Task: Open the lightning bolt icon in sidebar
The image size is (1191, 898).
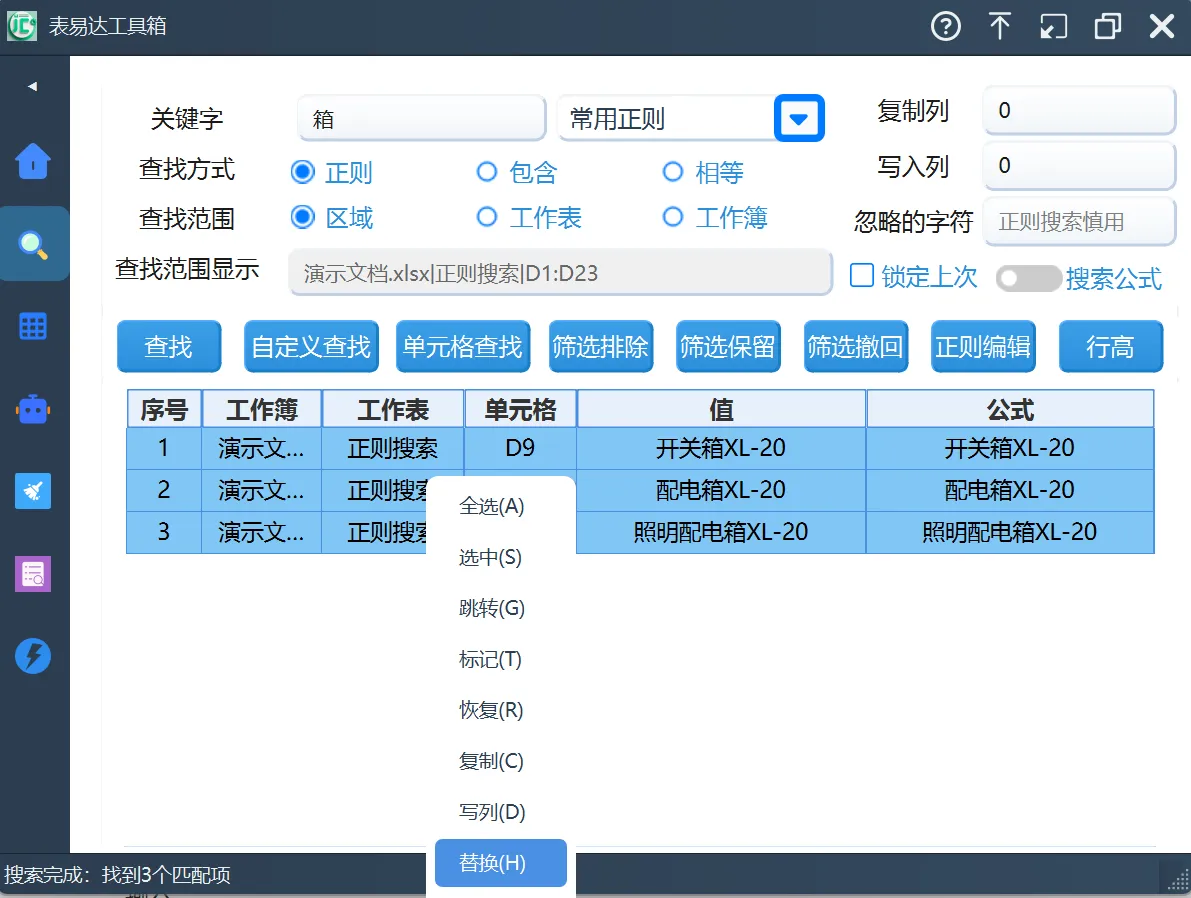Action: (x=33, y=656)
